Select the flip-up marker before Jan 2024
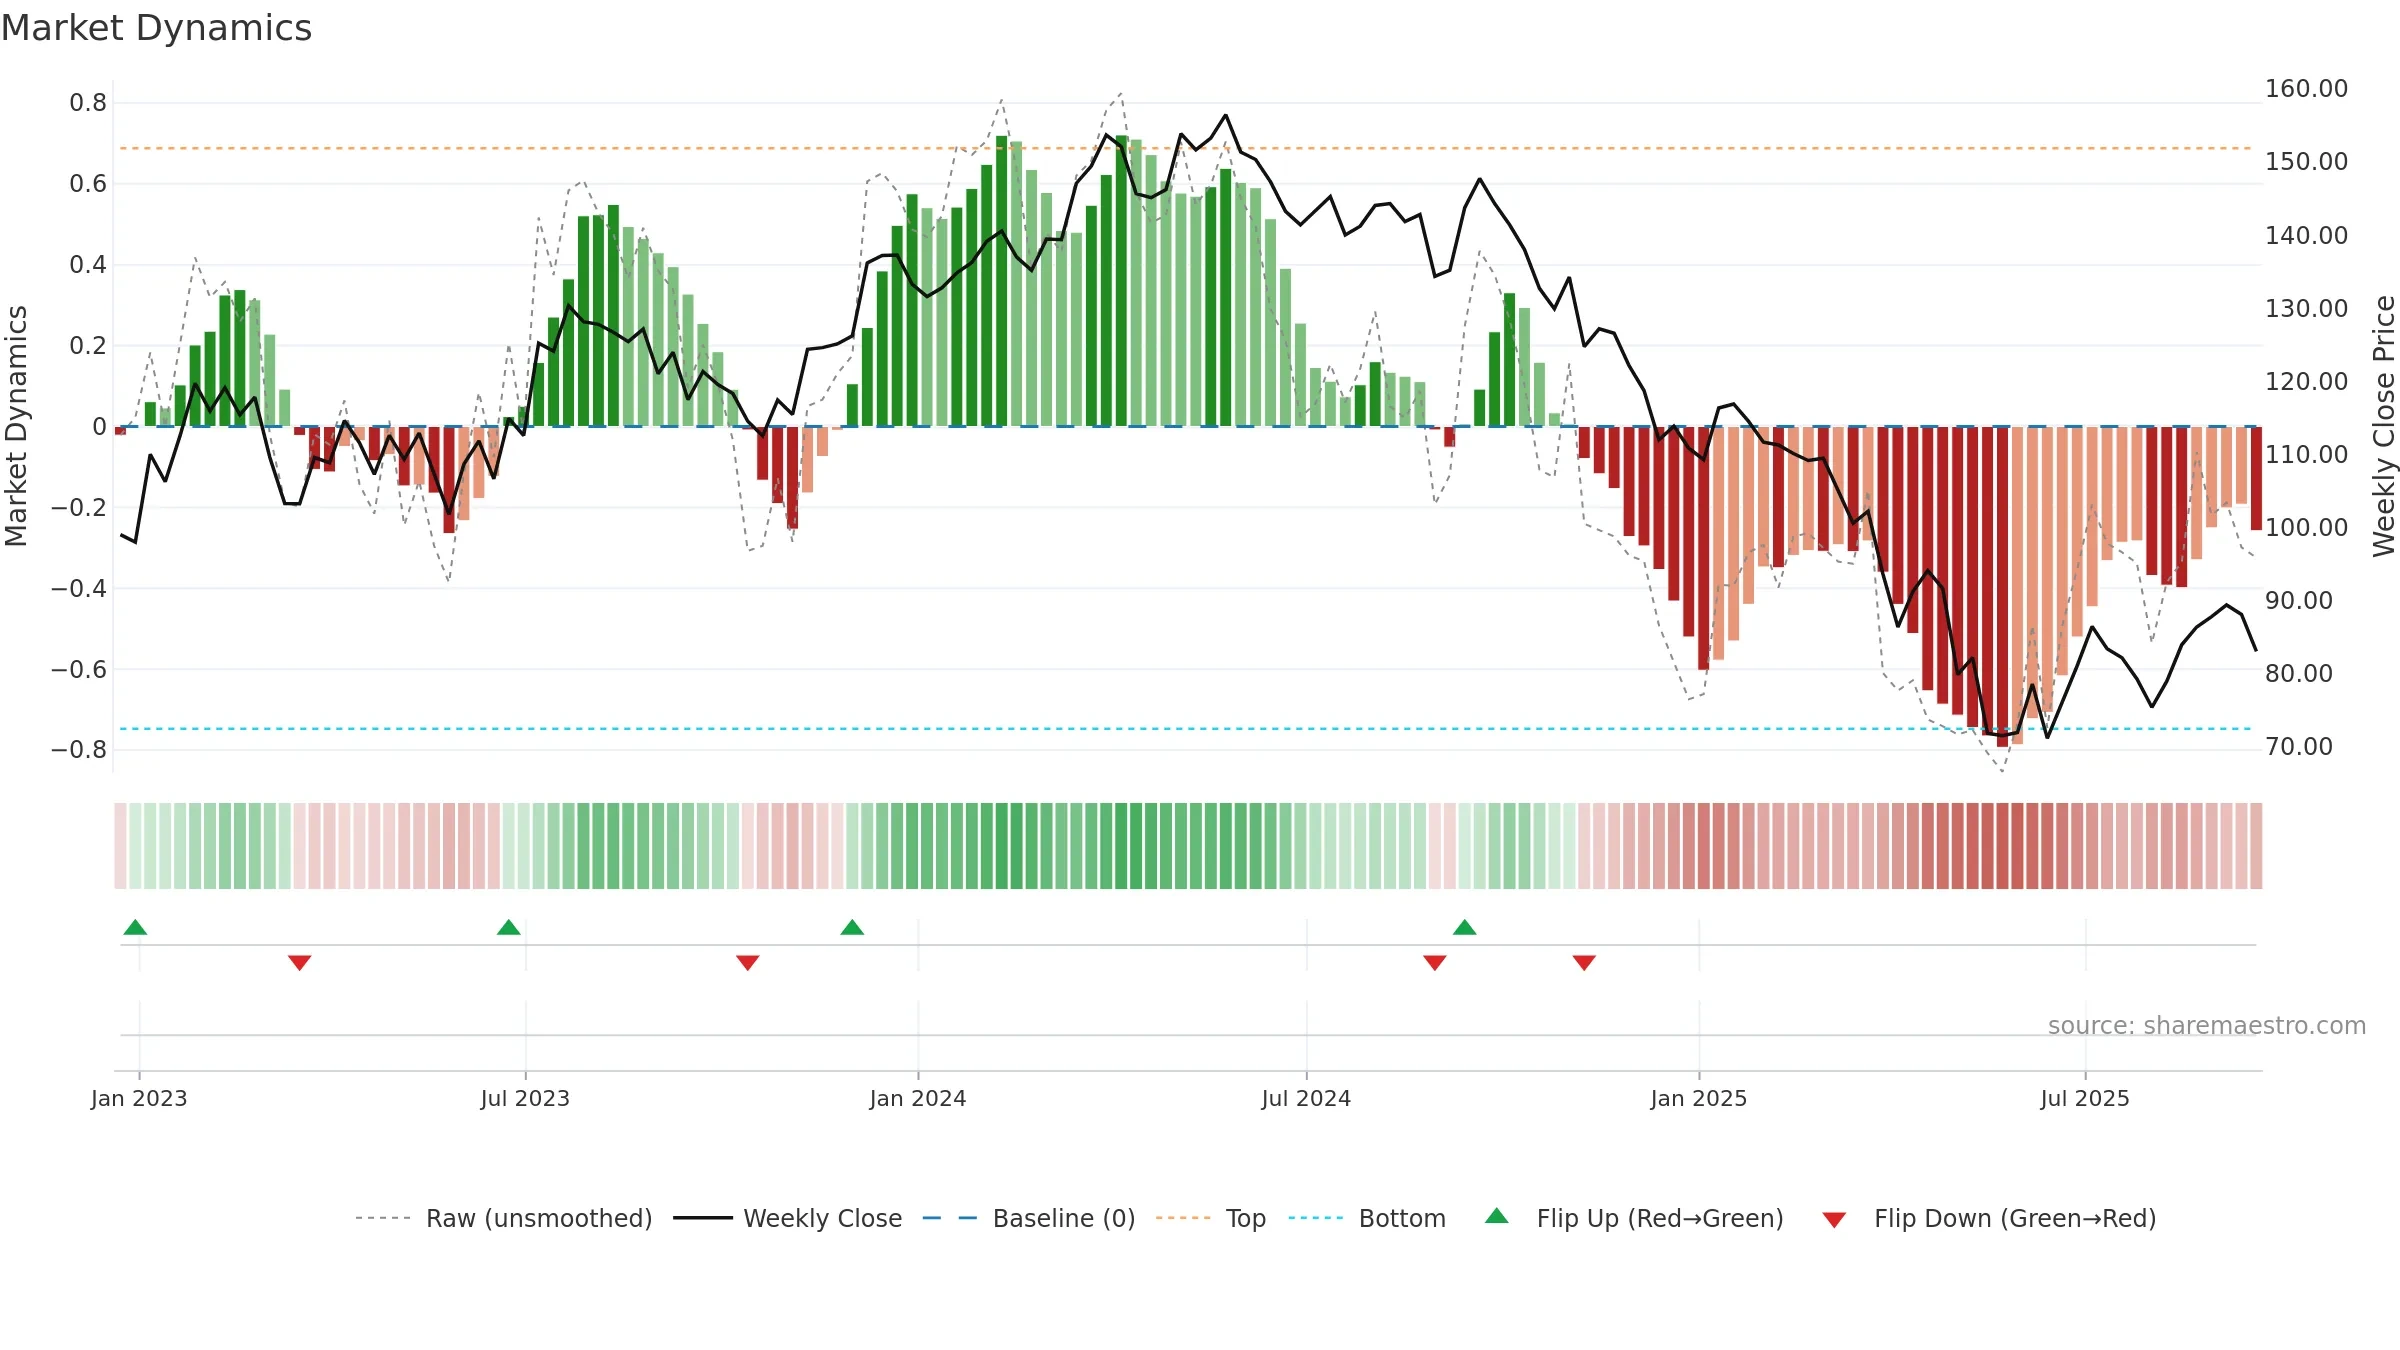The image size is (2400, 1350). 852,927
